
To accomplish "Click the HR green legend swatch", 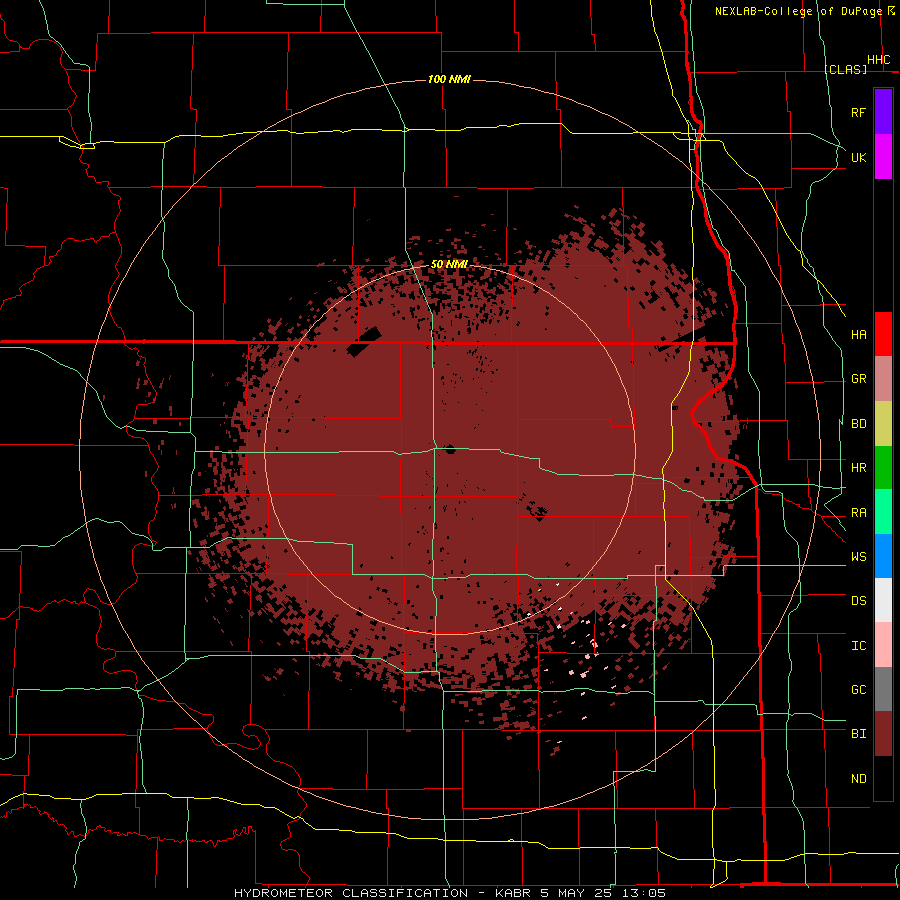I will click(x=883, y=468).
